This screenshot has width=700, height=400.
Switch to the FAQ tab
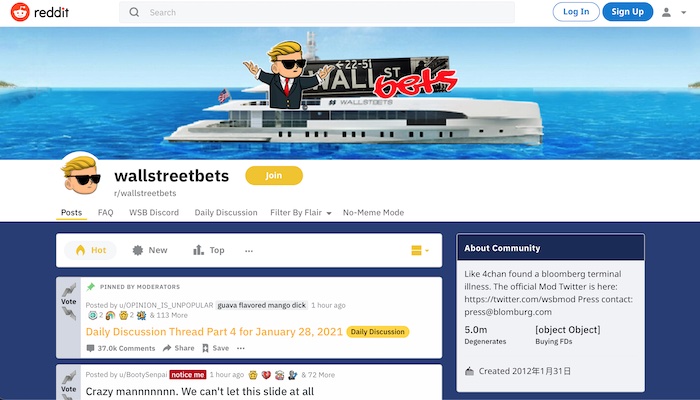click(x=105, y=212)
